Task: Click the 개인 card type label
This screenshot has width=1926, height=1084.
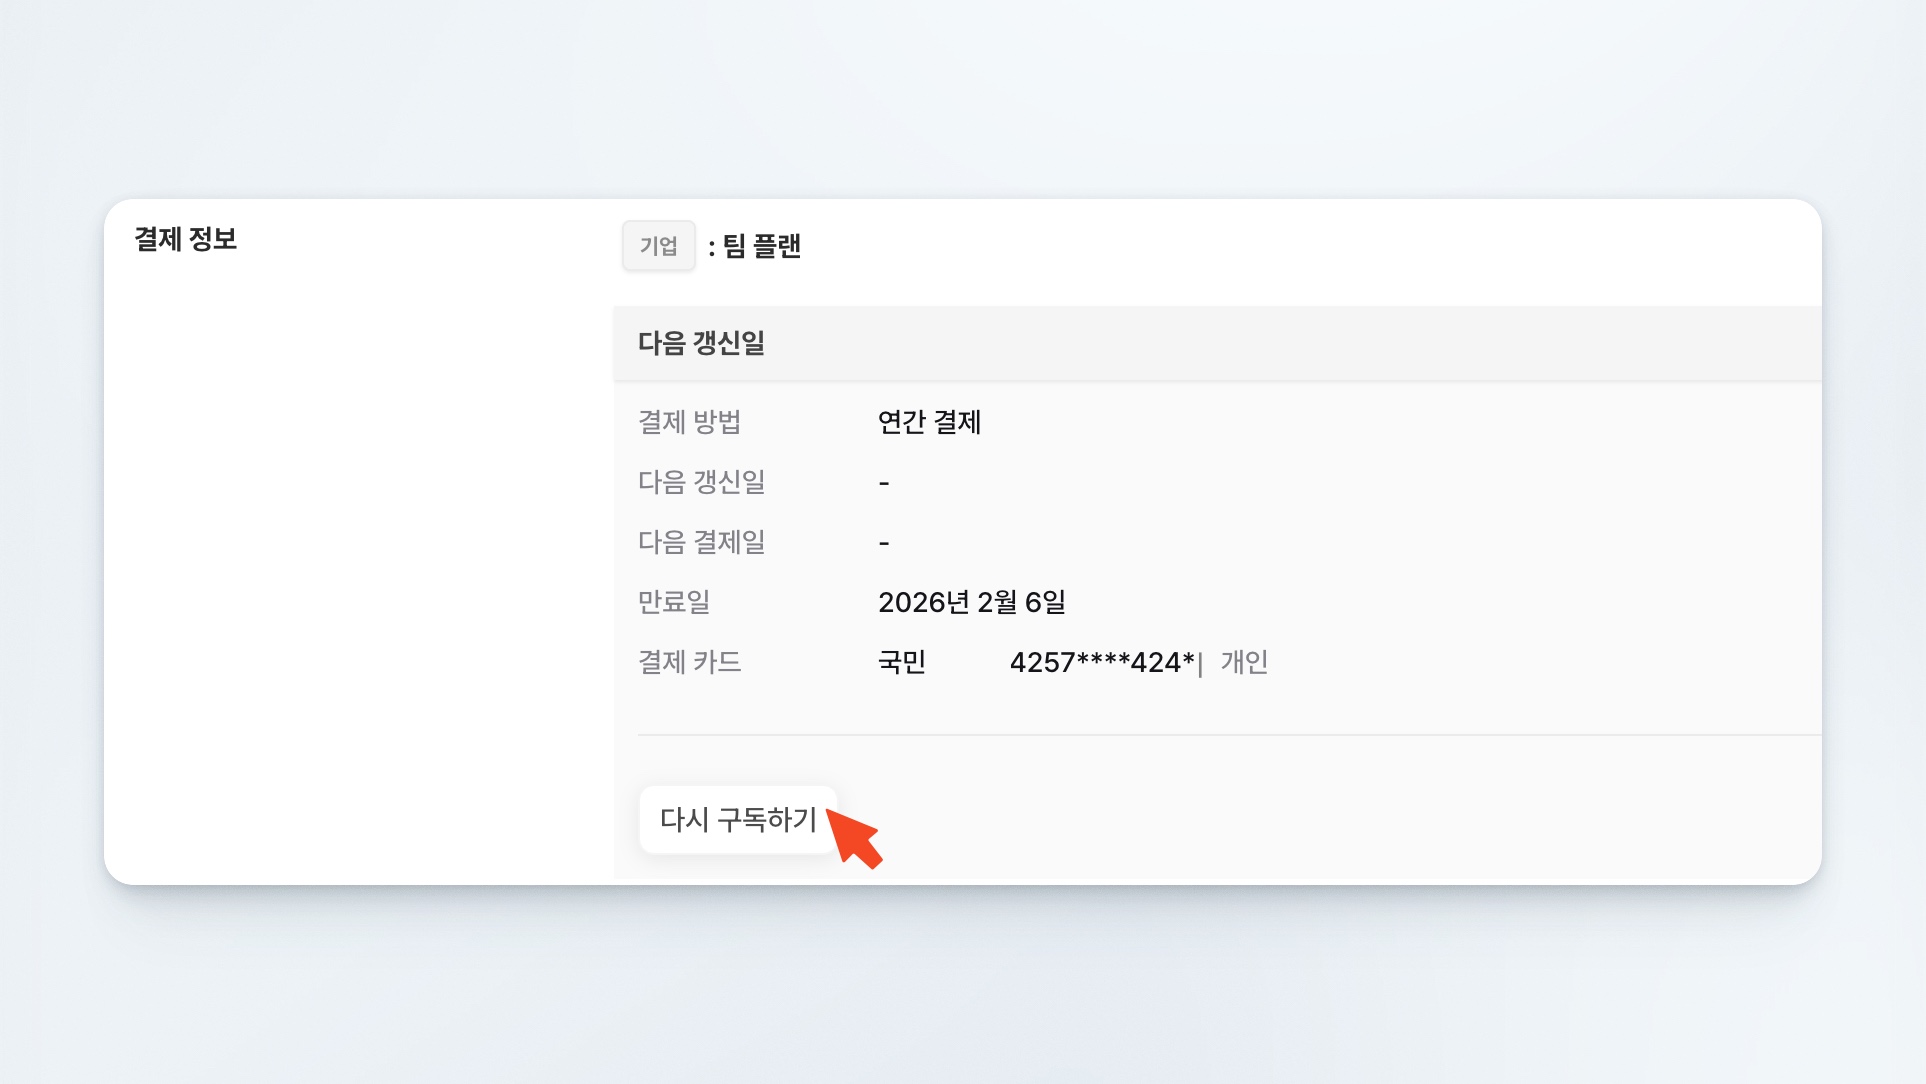Action: pos(1244,662)
